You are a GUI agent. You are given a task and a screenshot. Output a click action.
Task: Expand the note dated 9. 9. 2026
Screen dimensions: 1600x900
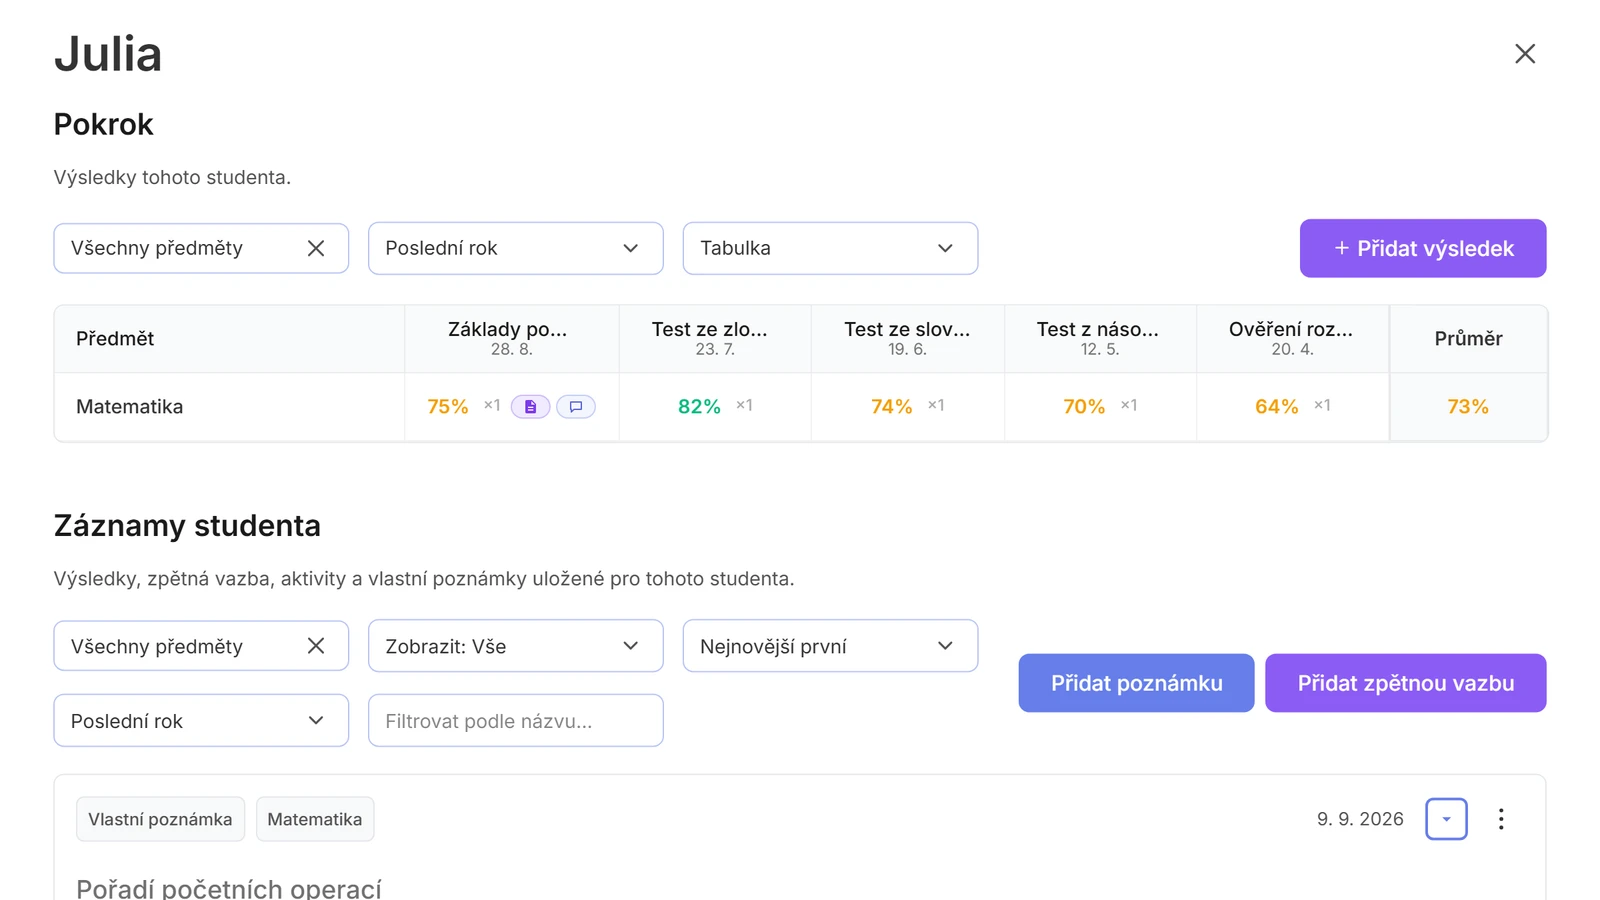1446,819
